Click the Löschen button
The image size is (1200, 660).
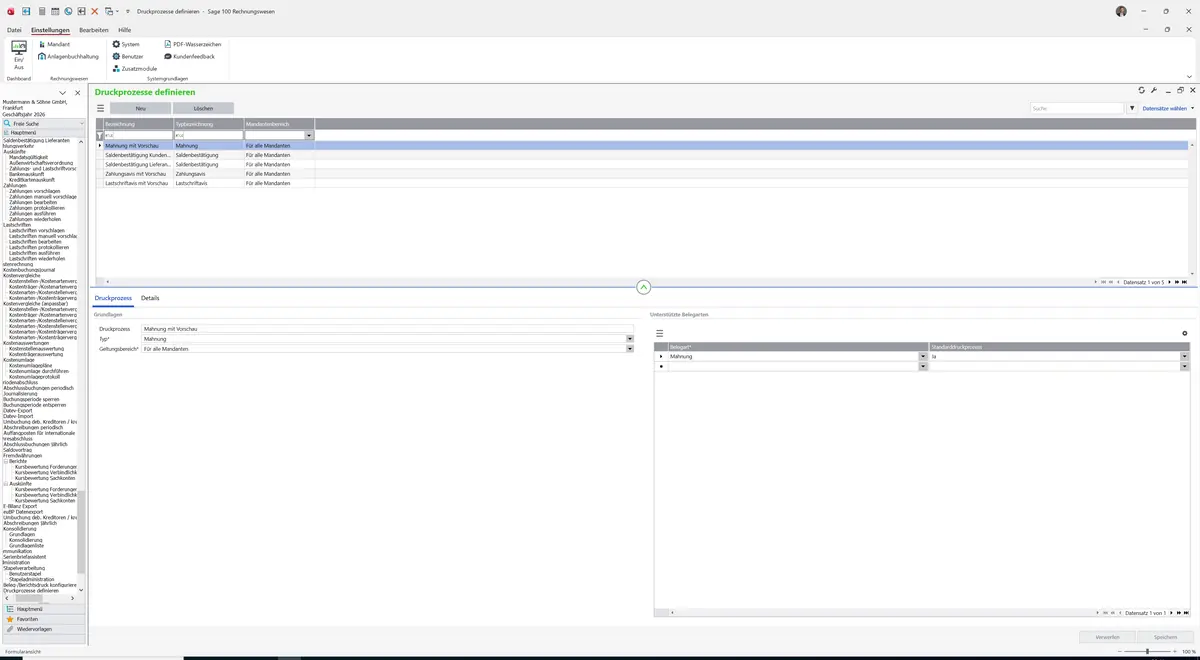(203, 108)
